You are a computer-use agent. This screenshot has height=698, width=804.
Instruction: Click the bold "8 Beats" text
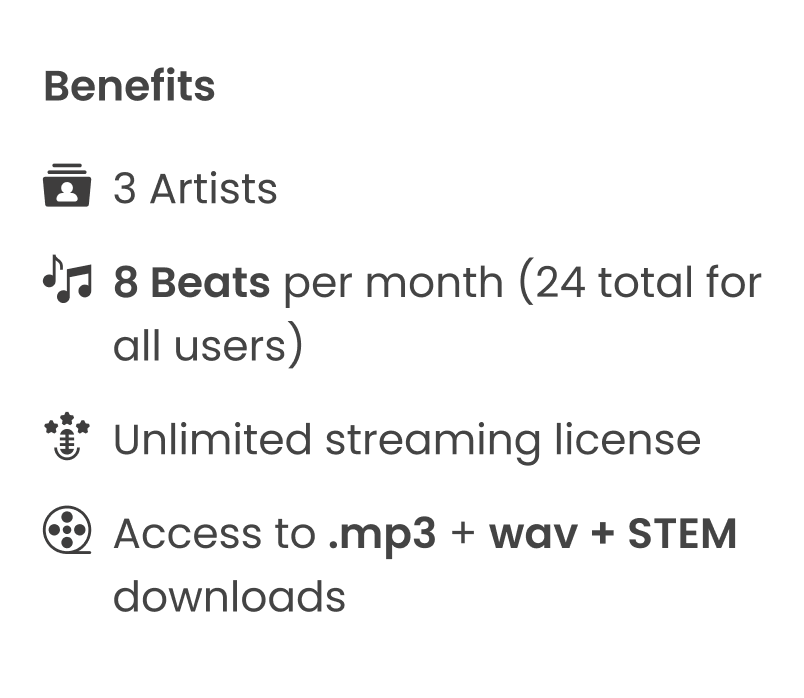191,283
